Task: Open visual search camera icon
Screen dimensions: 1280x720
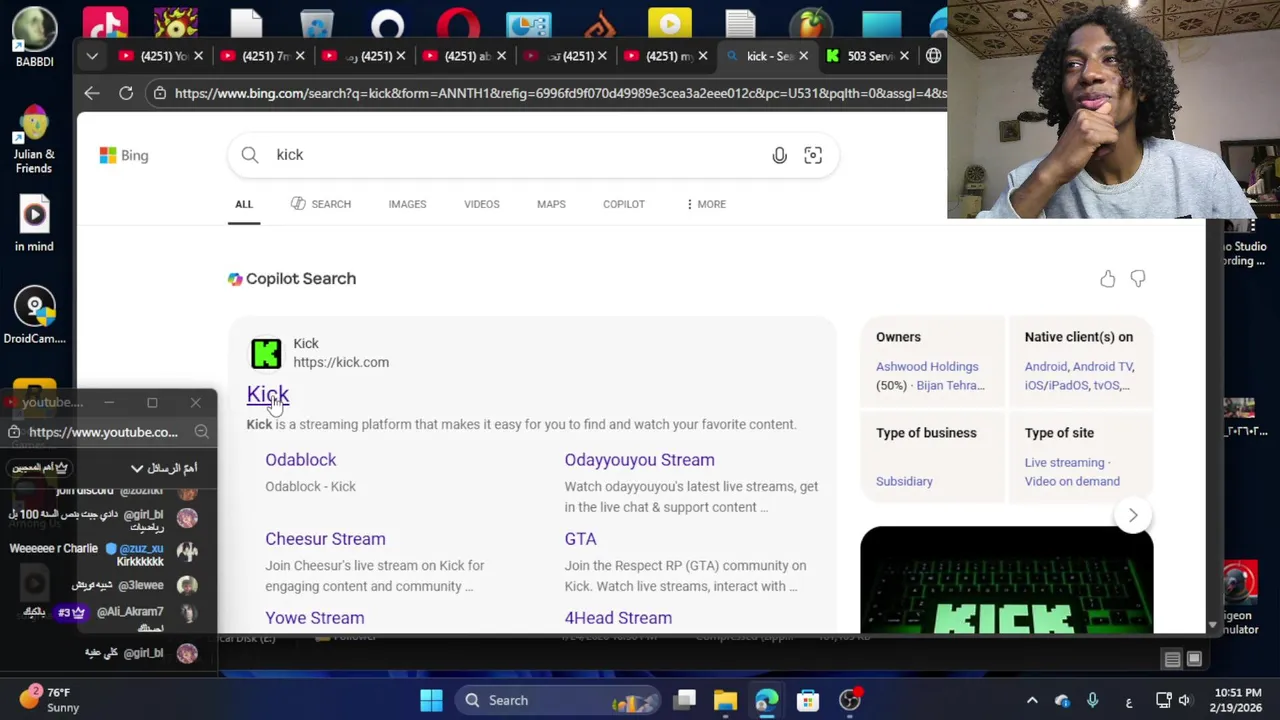Action: 813,155
